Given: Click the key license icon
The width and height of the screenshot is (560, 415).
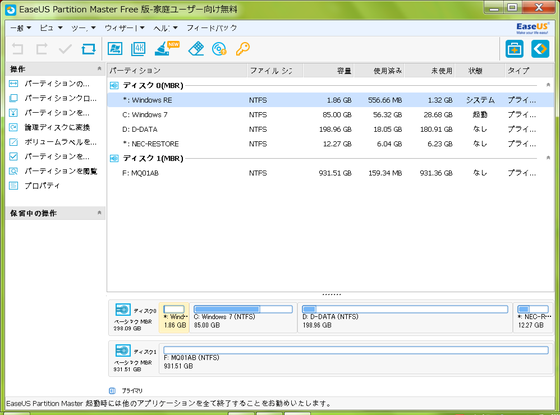Looking at the screenshot, I should tap(242, 49).
